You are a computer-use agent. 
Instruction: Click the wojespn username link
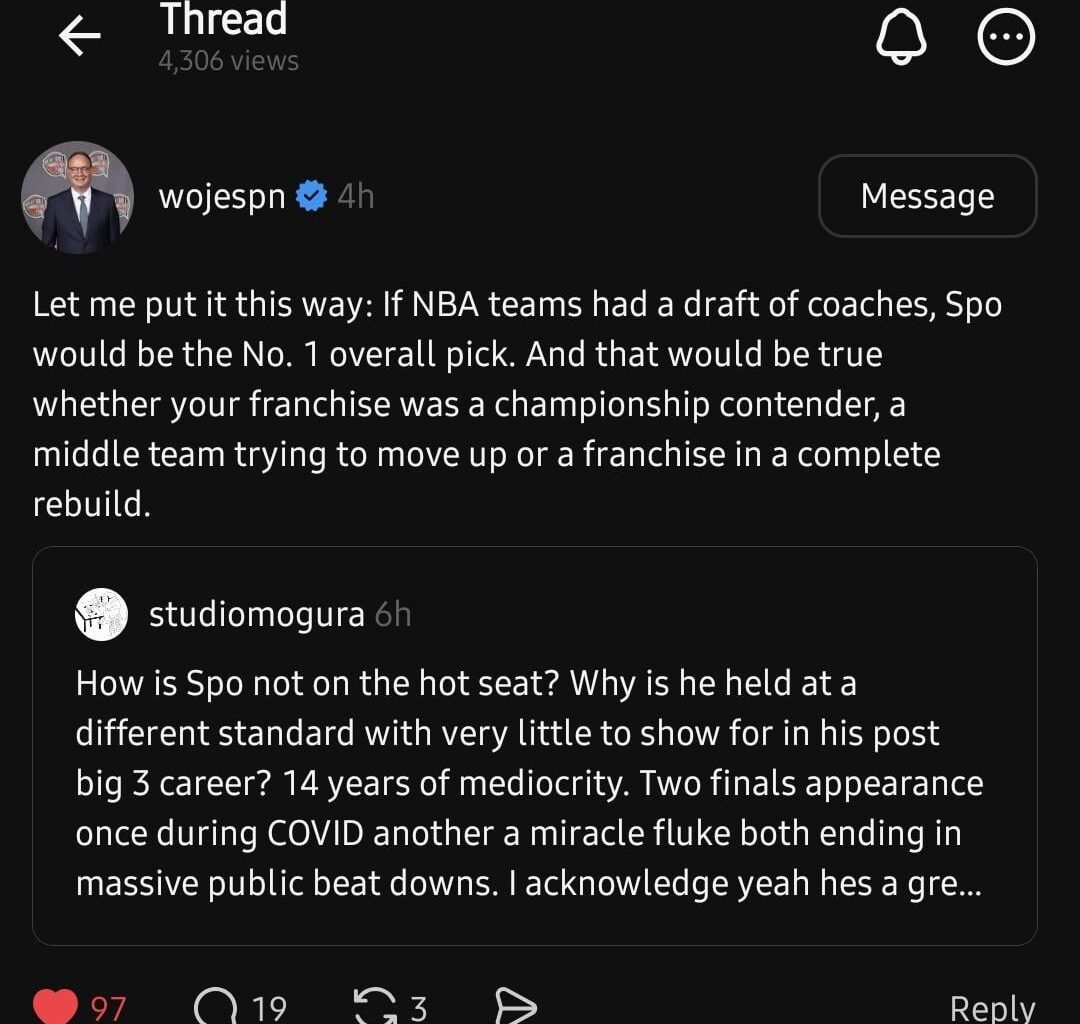click(221, 196)
